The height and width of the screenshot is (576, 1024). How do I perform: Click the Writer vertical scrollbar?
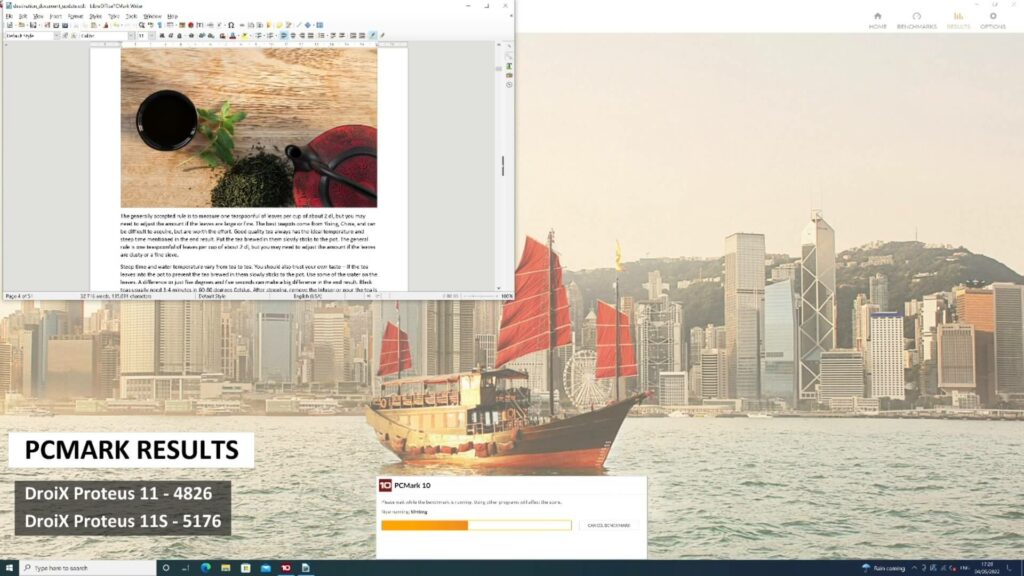tap(500, 167)
